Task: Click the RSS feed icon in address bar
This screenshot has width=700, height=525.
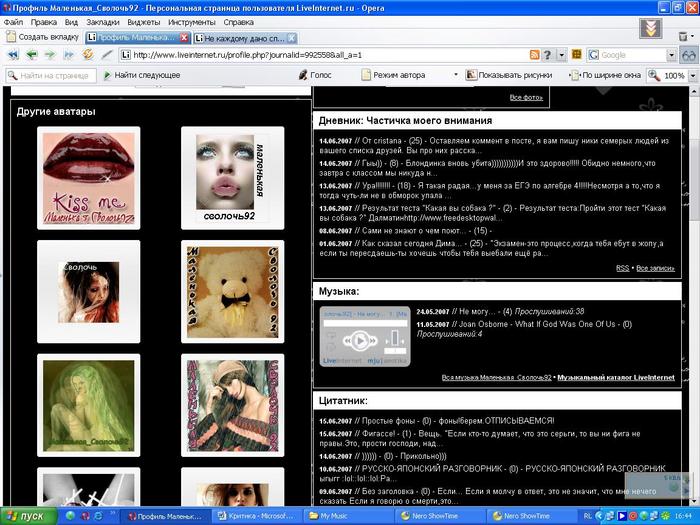Action: [534, 55]
